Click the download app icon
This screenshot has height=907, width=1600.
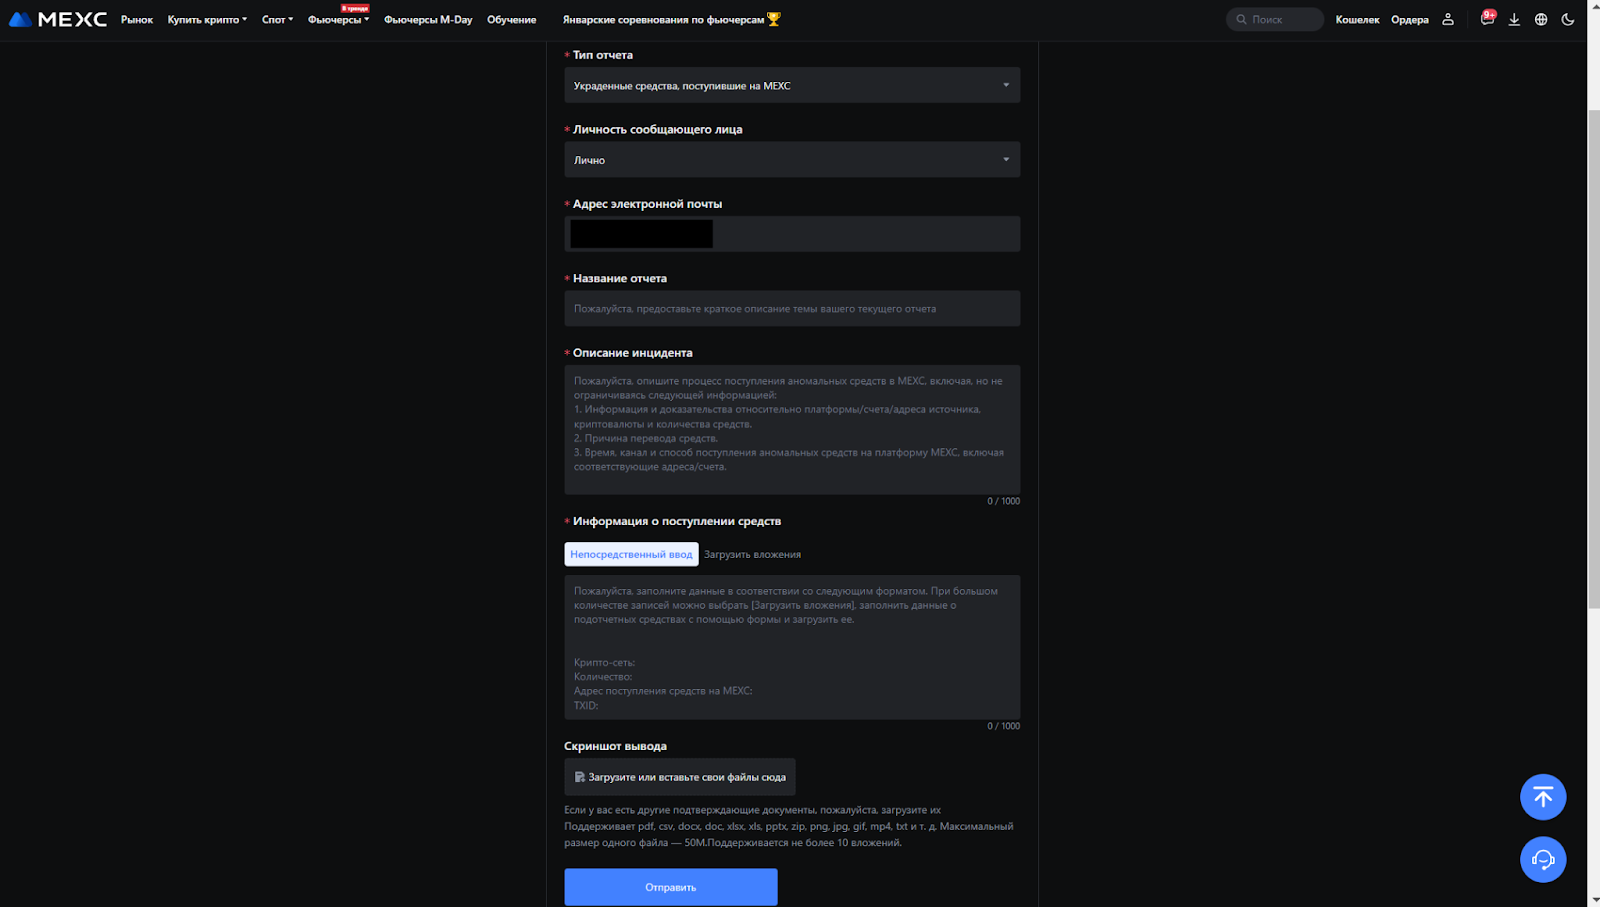tap(1514, 19)
